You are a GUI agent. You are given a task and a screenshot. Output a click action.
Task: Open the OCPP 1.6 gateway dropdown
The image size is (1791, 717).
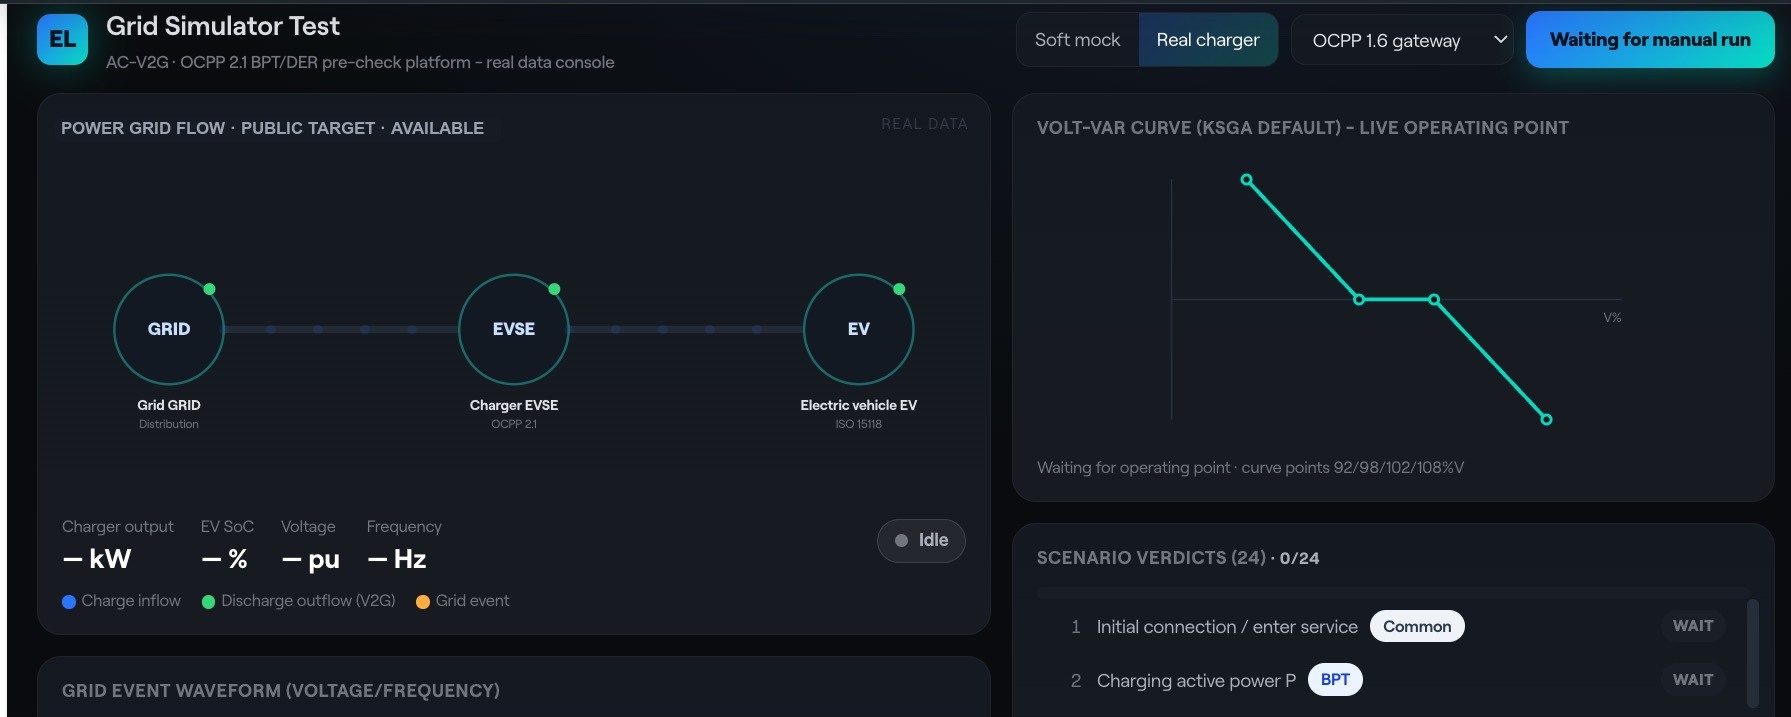[x=1402, y=40]
